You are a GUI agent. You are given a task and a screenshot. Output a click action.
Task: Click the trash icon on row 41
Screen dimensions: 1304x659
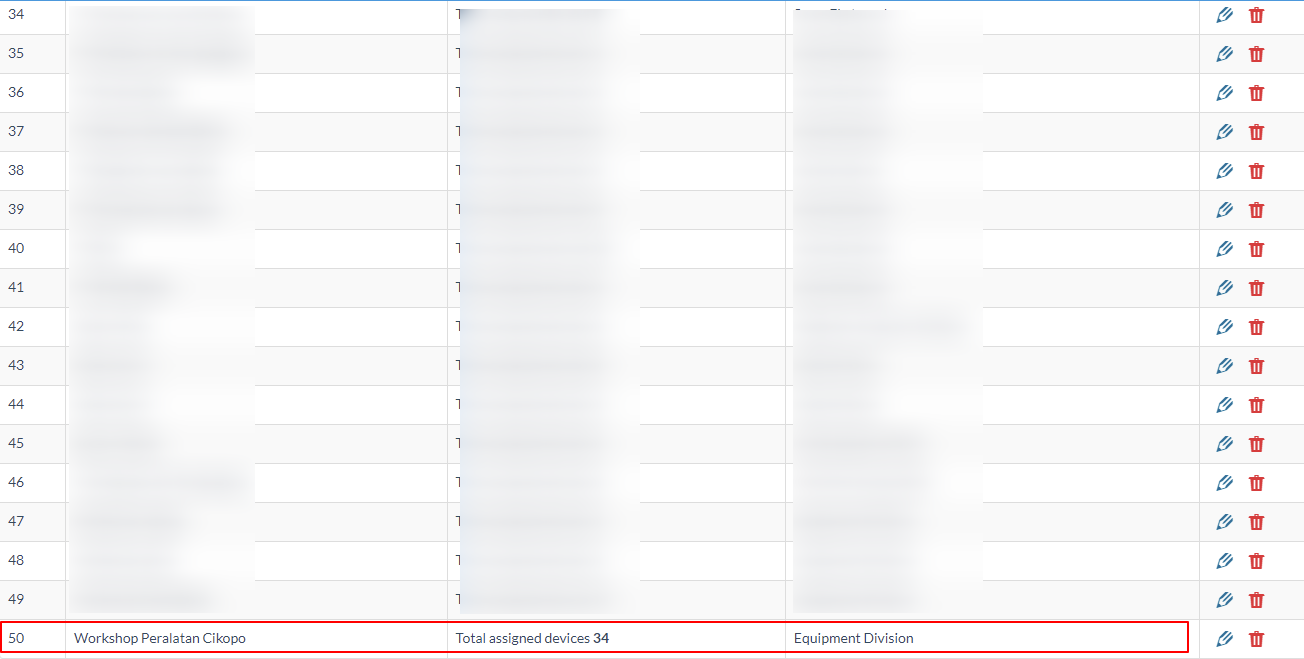click(x=1256, y=288)
